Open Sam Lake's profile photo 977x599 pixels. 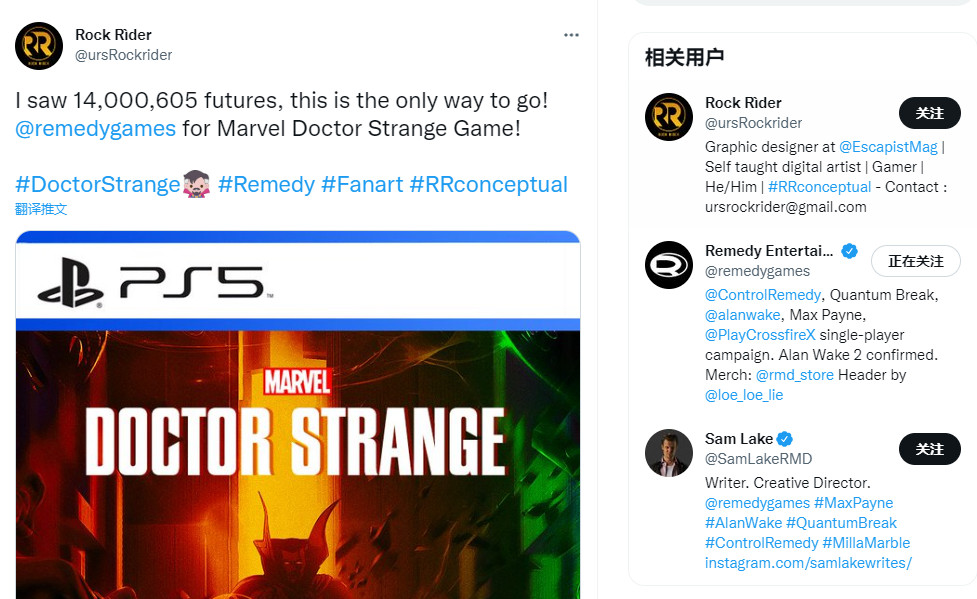(669, 453)
